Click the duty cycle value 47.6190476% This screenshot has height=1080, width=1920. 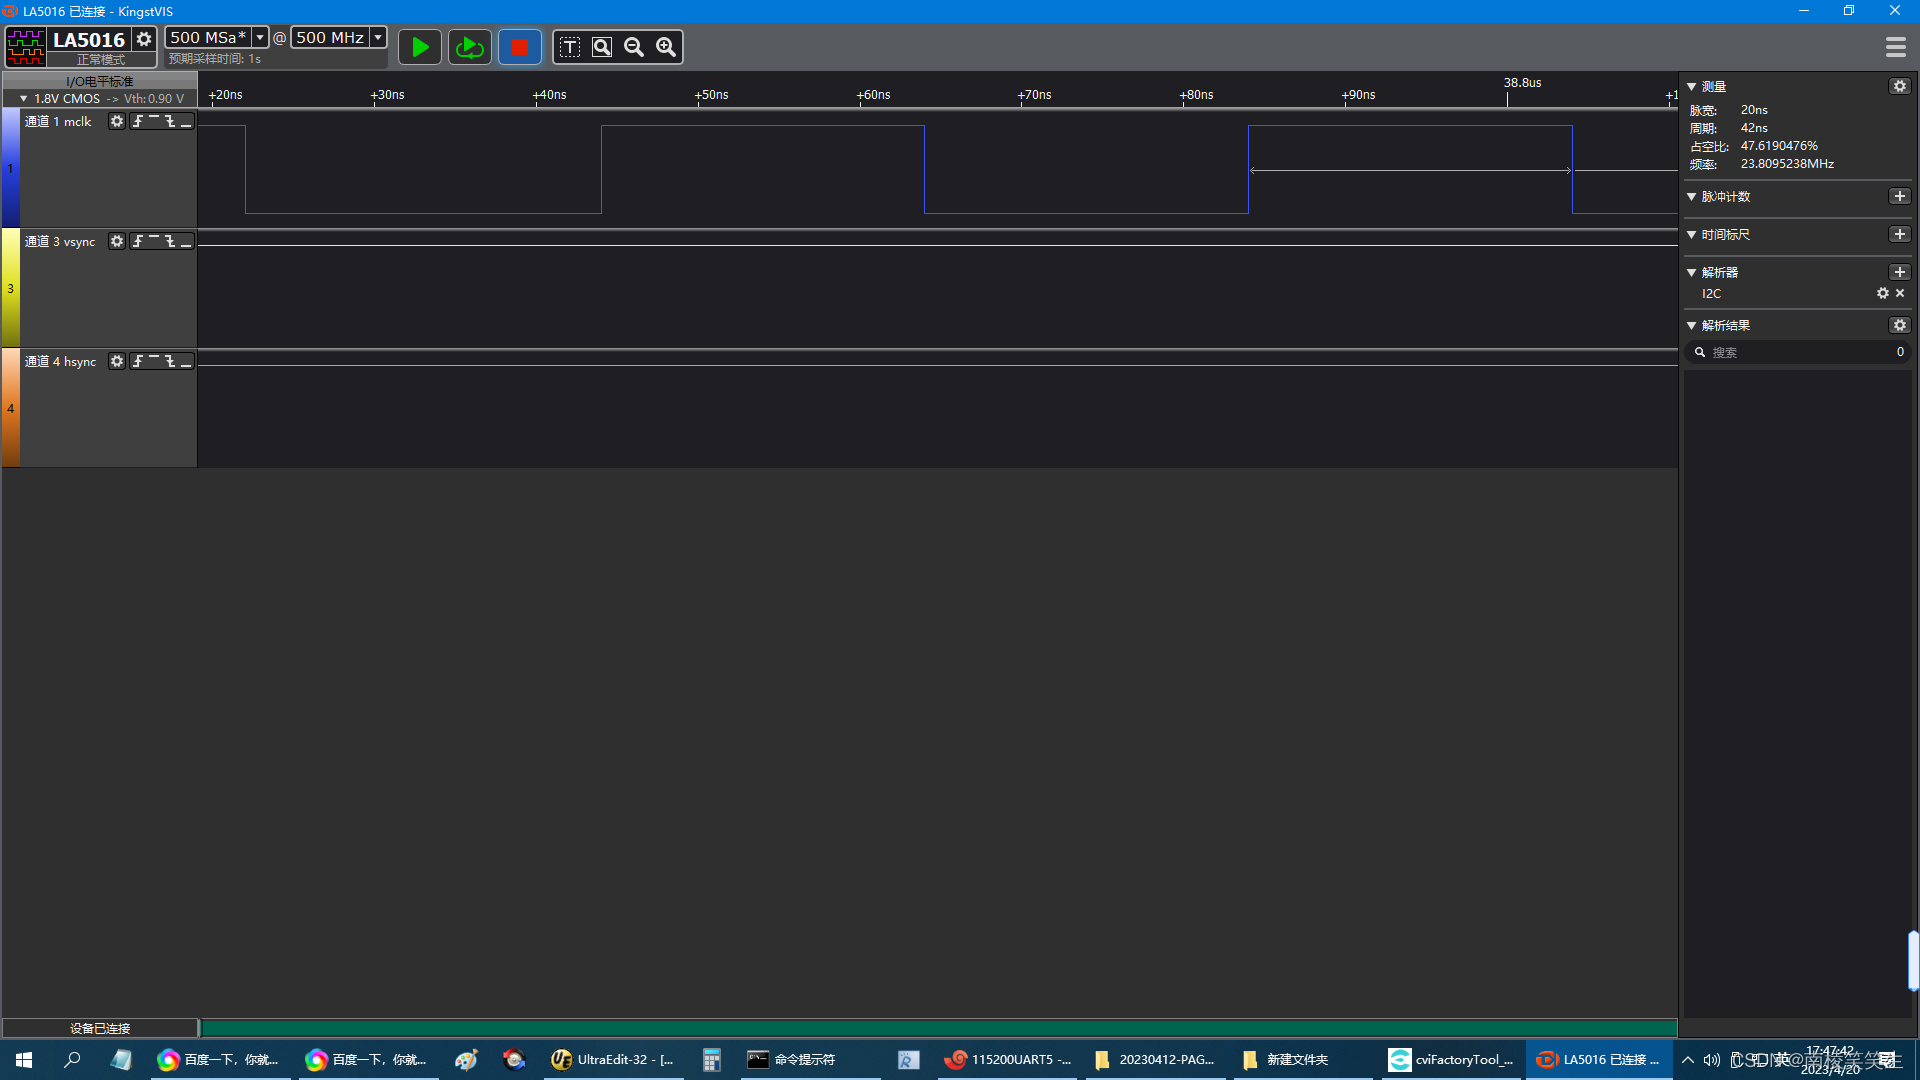1779,146
